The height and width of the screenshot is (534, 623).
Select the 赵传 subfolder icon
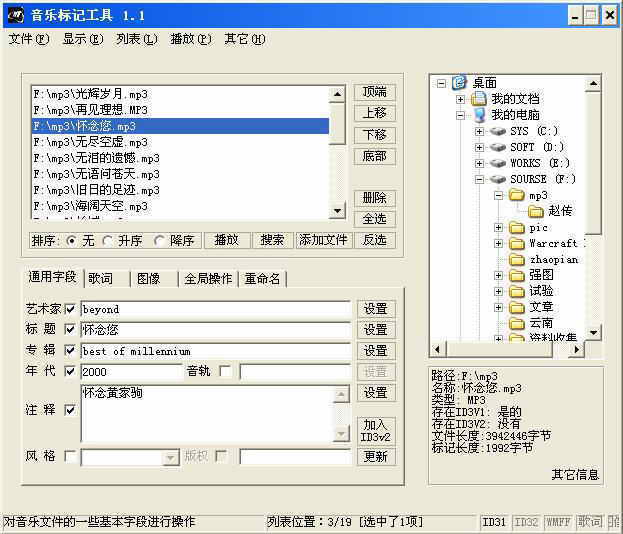point(535,211)
